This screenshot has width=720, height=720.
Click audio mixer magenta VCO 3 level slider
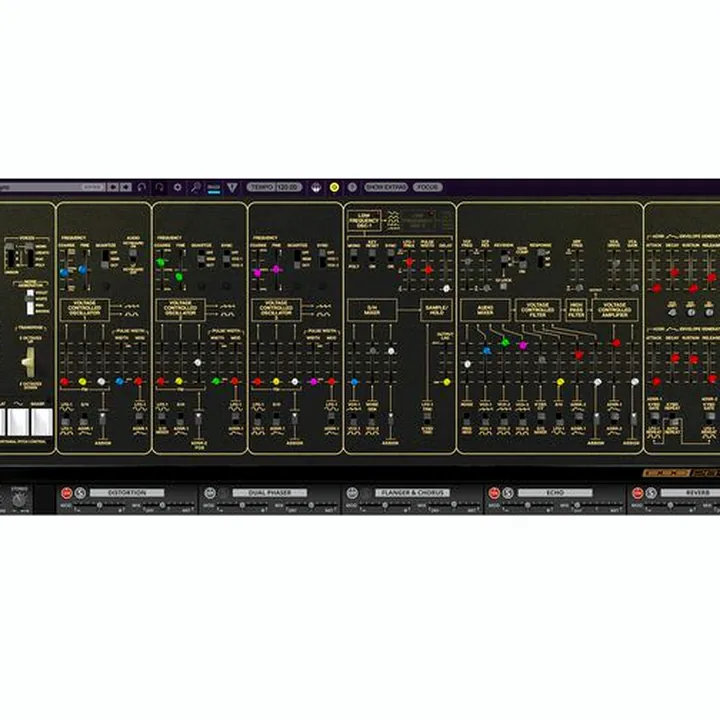point(523,345)
